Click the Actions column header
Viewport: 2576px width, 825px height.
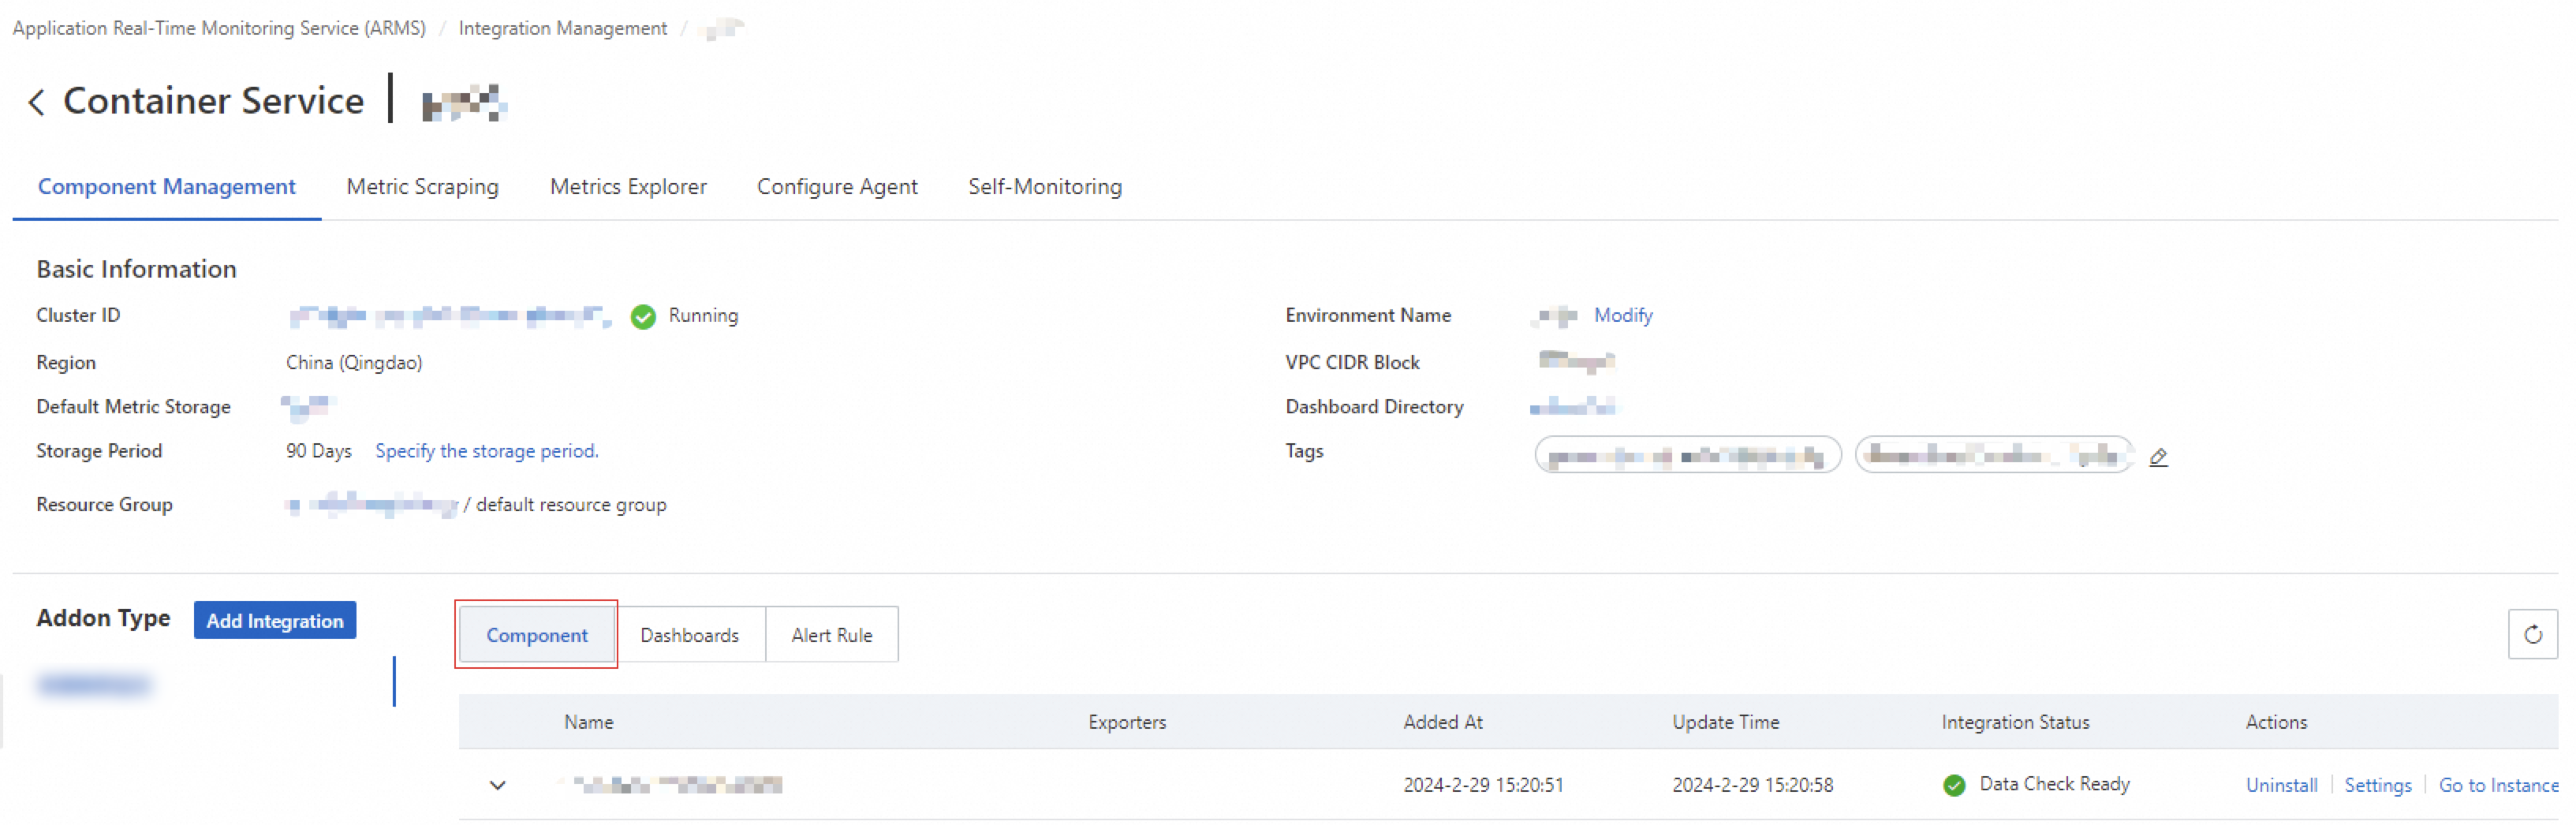(2276, 722)
